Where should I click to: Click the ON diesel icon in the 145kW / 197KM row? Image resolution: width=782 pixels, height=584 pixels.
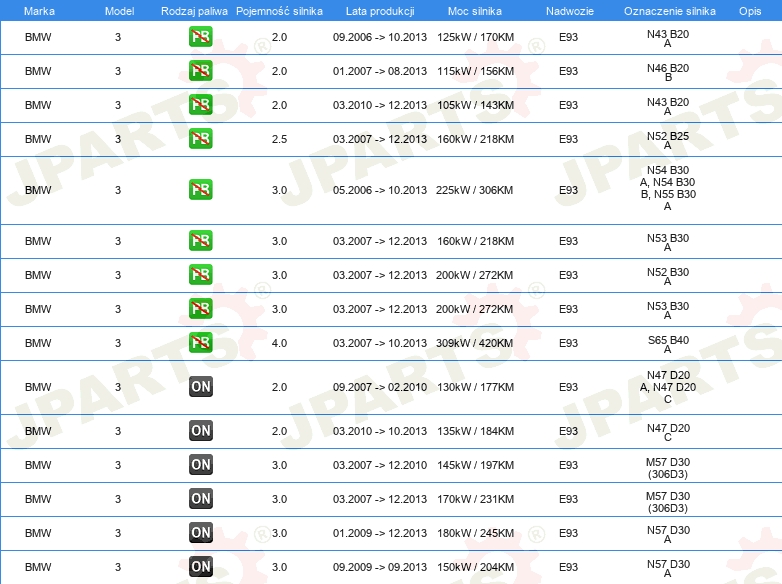pyautogui.click(x=200, y=464)
